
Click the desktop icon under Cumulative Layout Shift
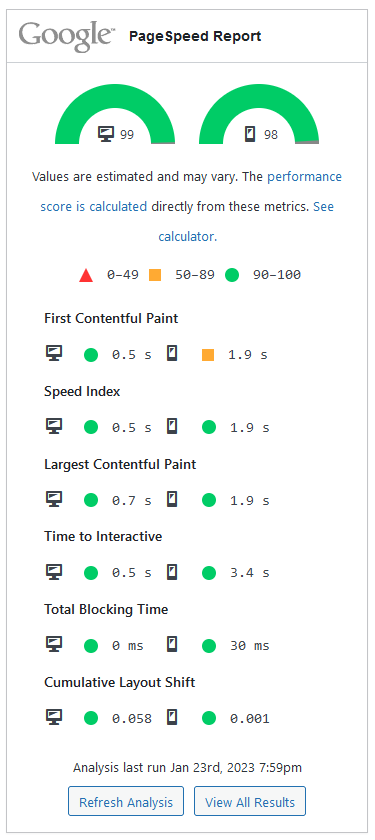coord(54,718)
